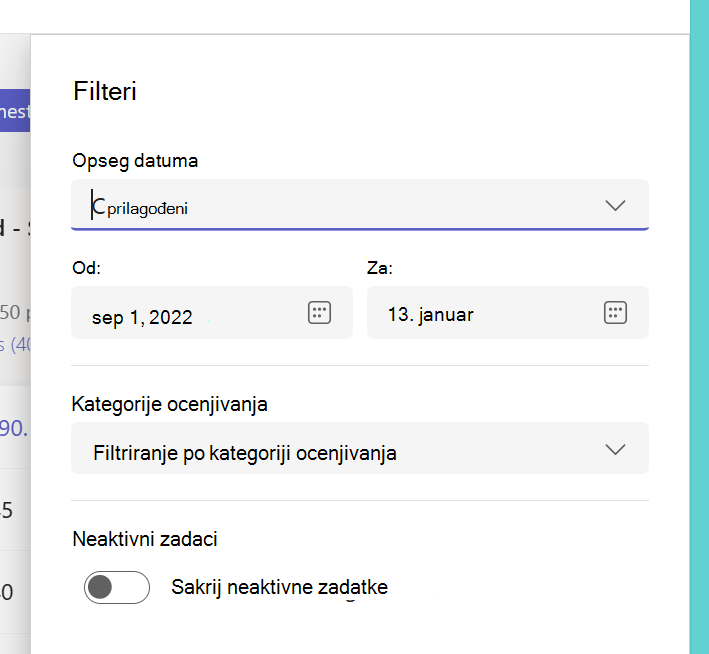Viewport: 709px width, 654px height.
Task: Click the prilagođeni date range field
Action: [x=360, y=204]
